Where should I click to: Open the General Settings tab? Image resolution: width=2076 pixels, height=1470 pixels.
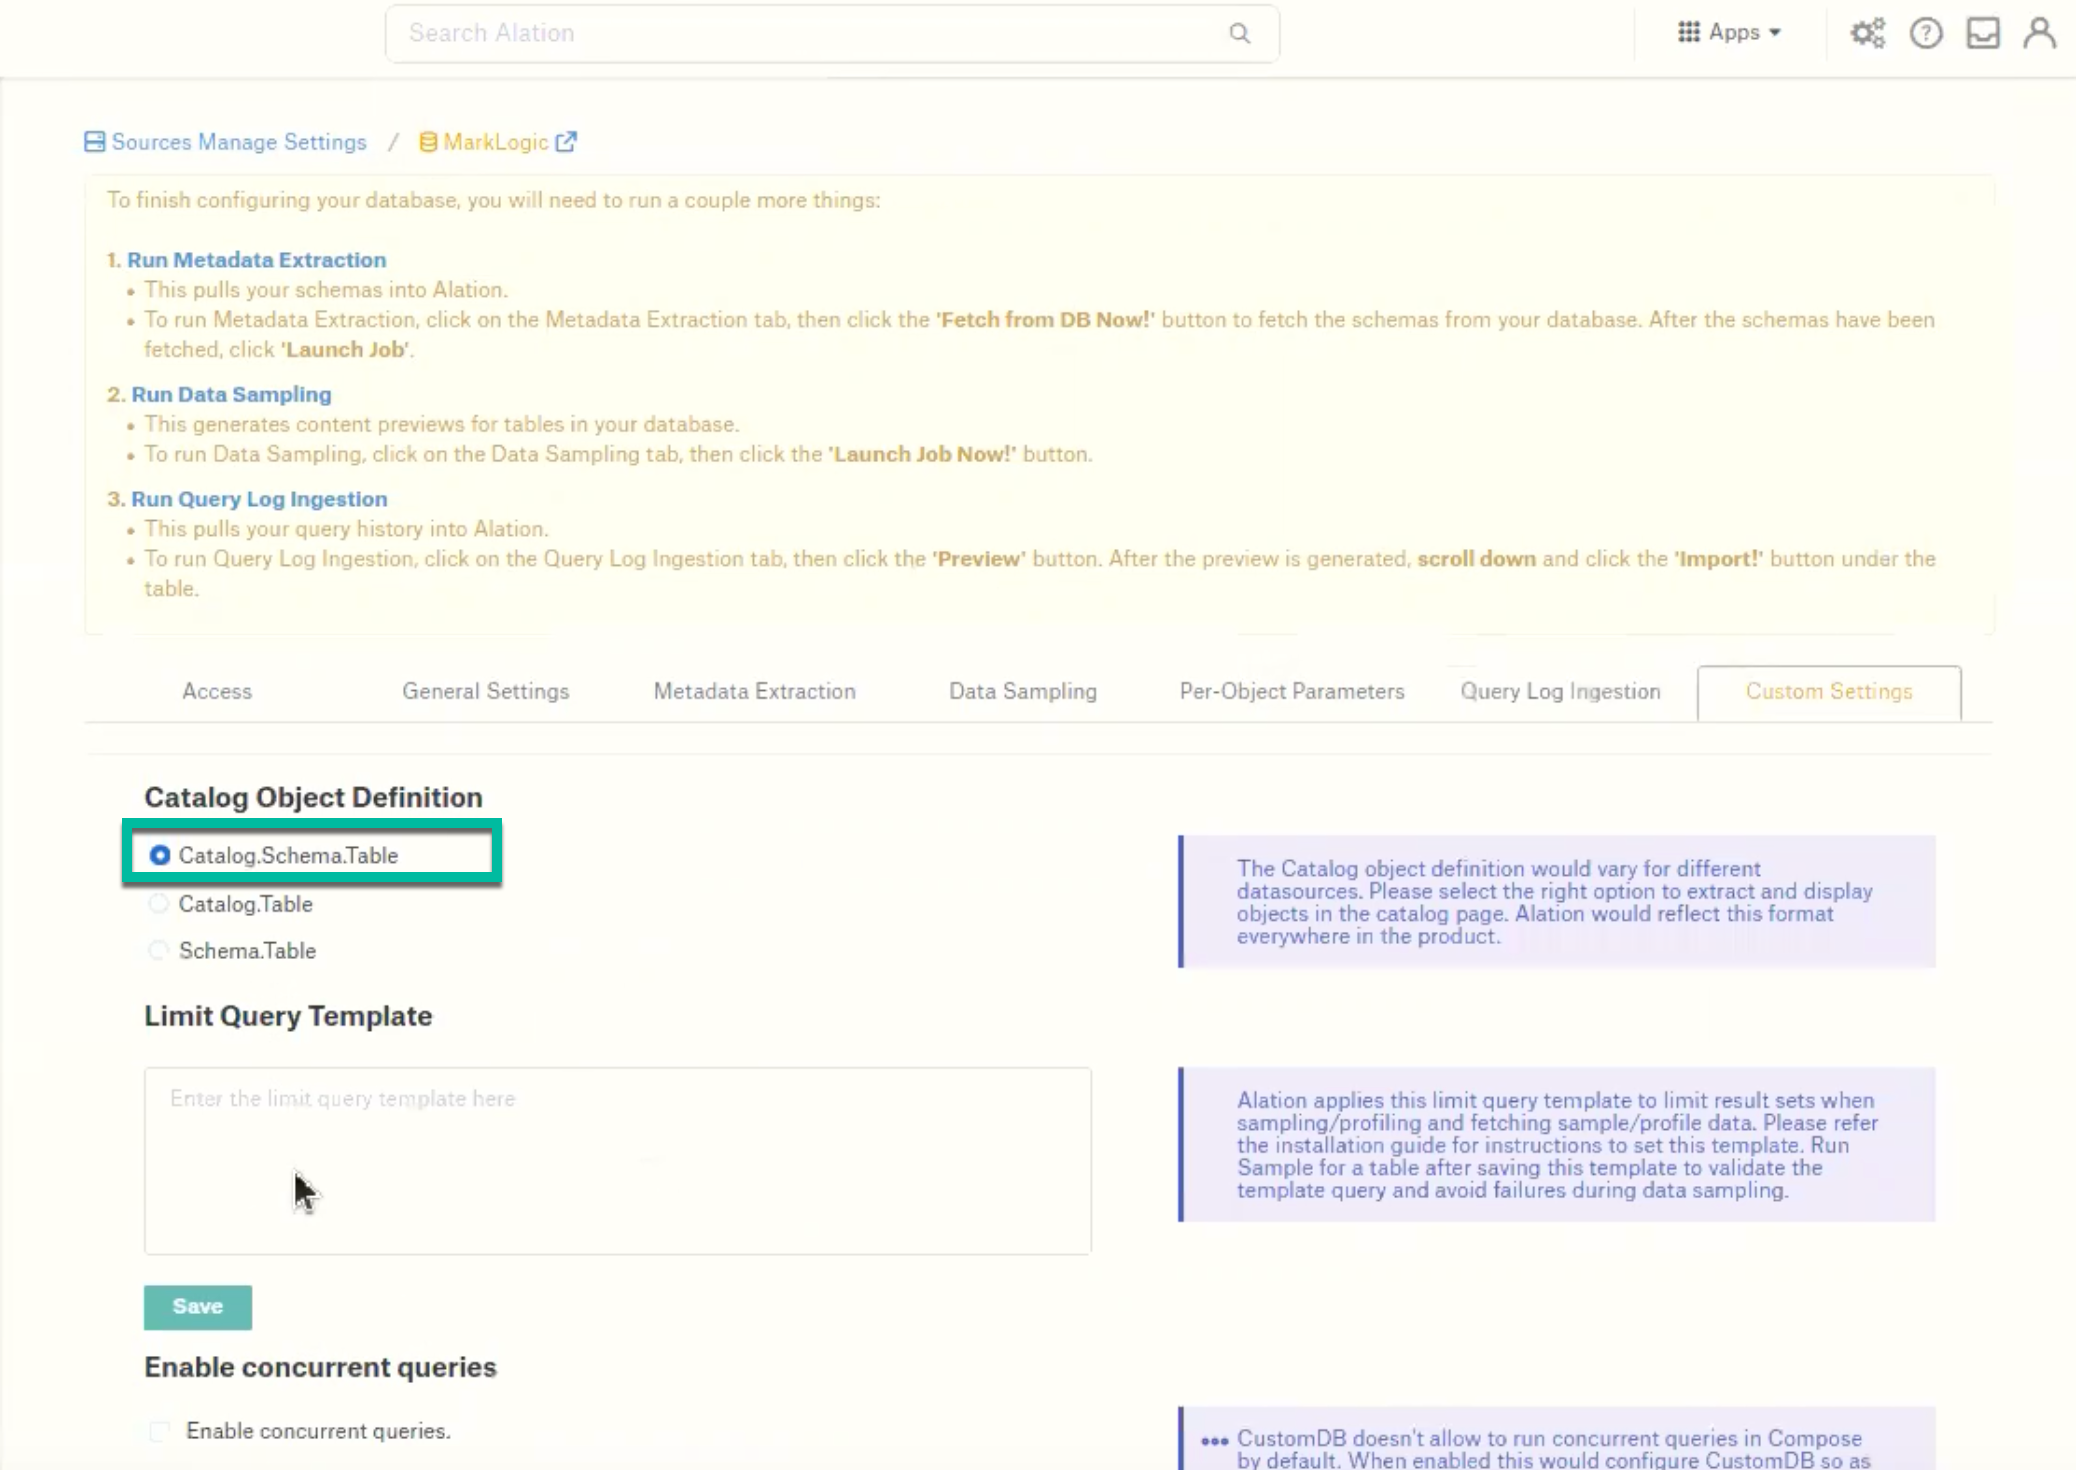point(485,690)
